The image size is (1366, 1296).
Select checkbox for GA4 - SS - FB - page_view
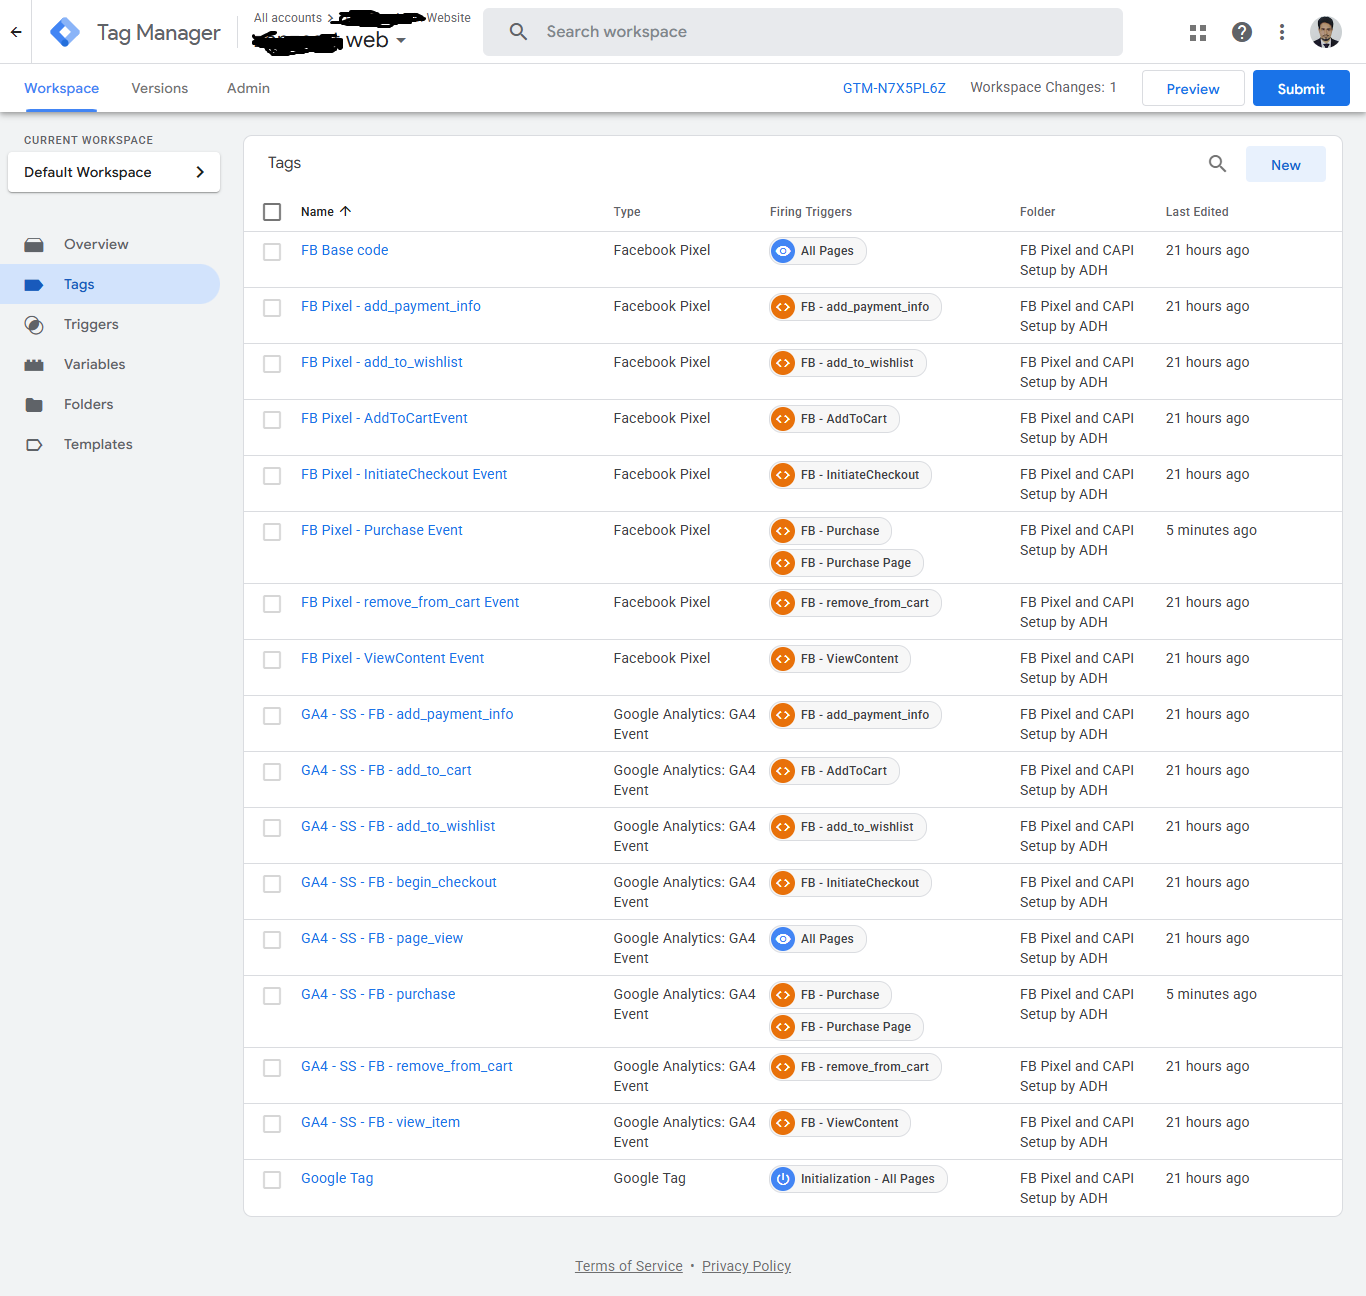(272, 940)
